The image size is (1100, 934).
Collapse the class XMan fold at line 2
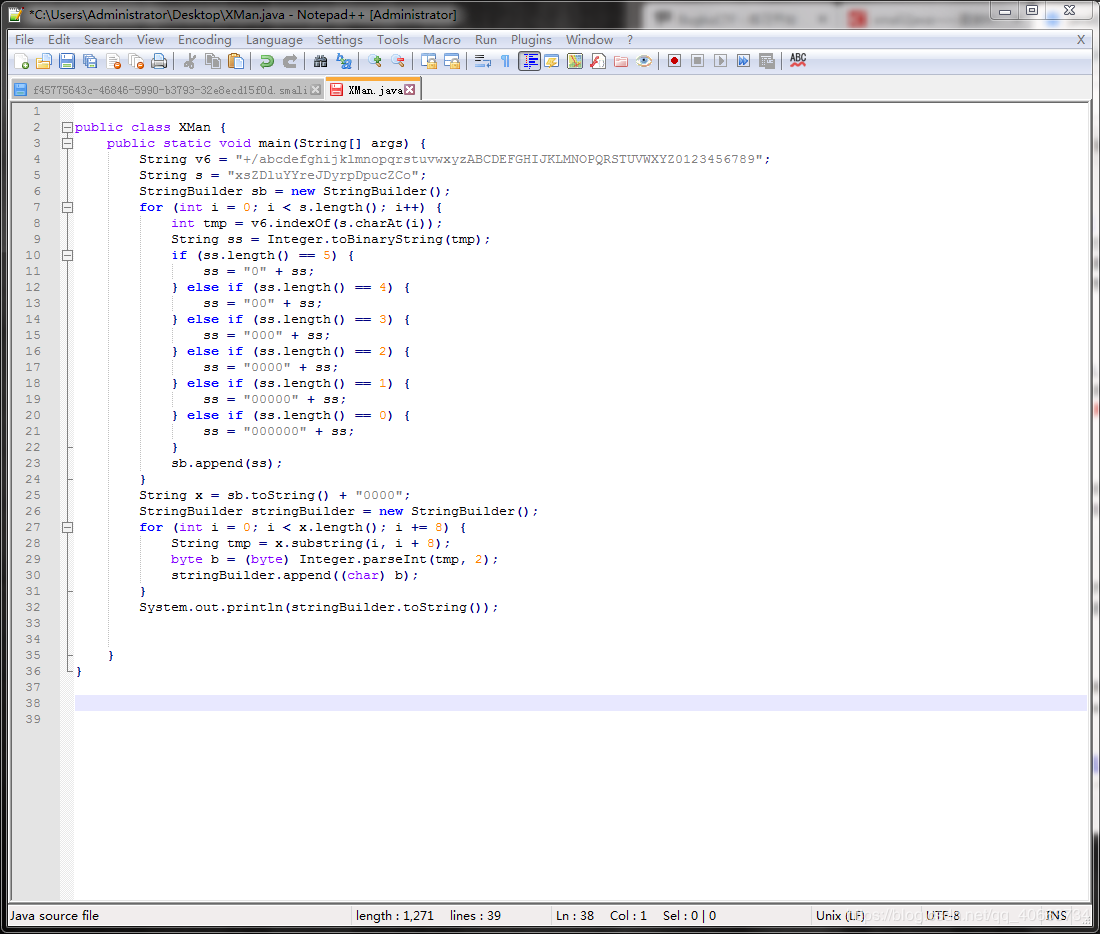click(67, 128)
